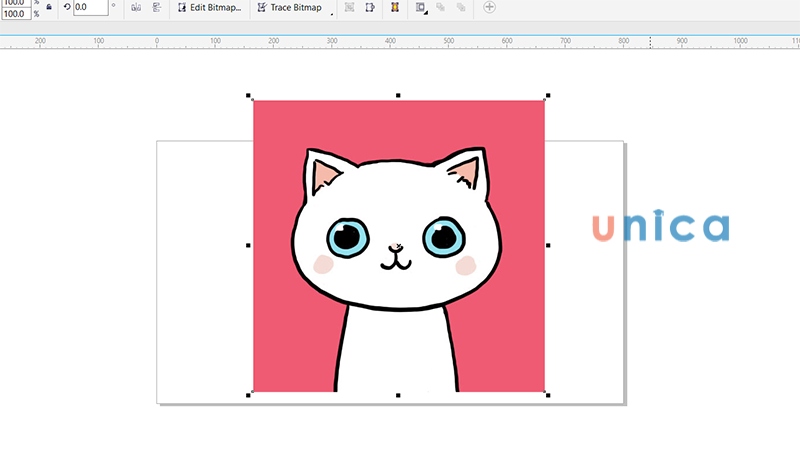Click the Resample bitmap icon
Screen dimensions: 800x450
tap(369, 7)
